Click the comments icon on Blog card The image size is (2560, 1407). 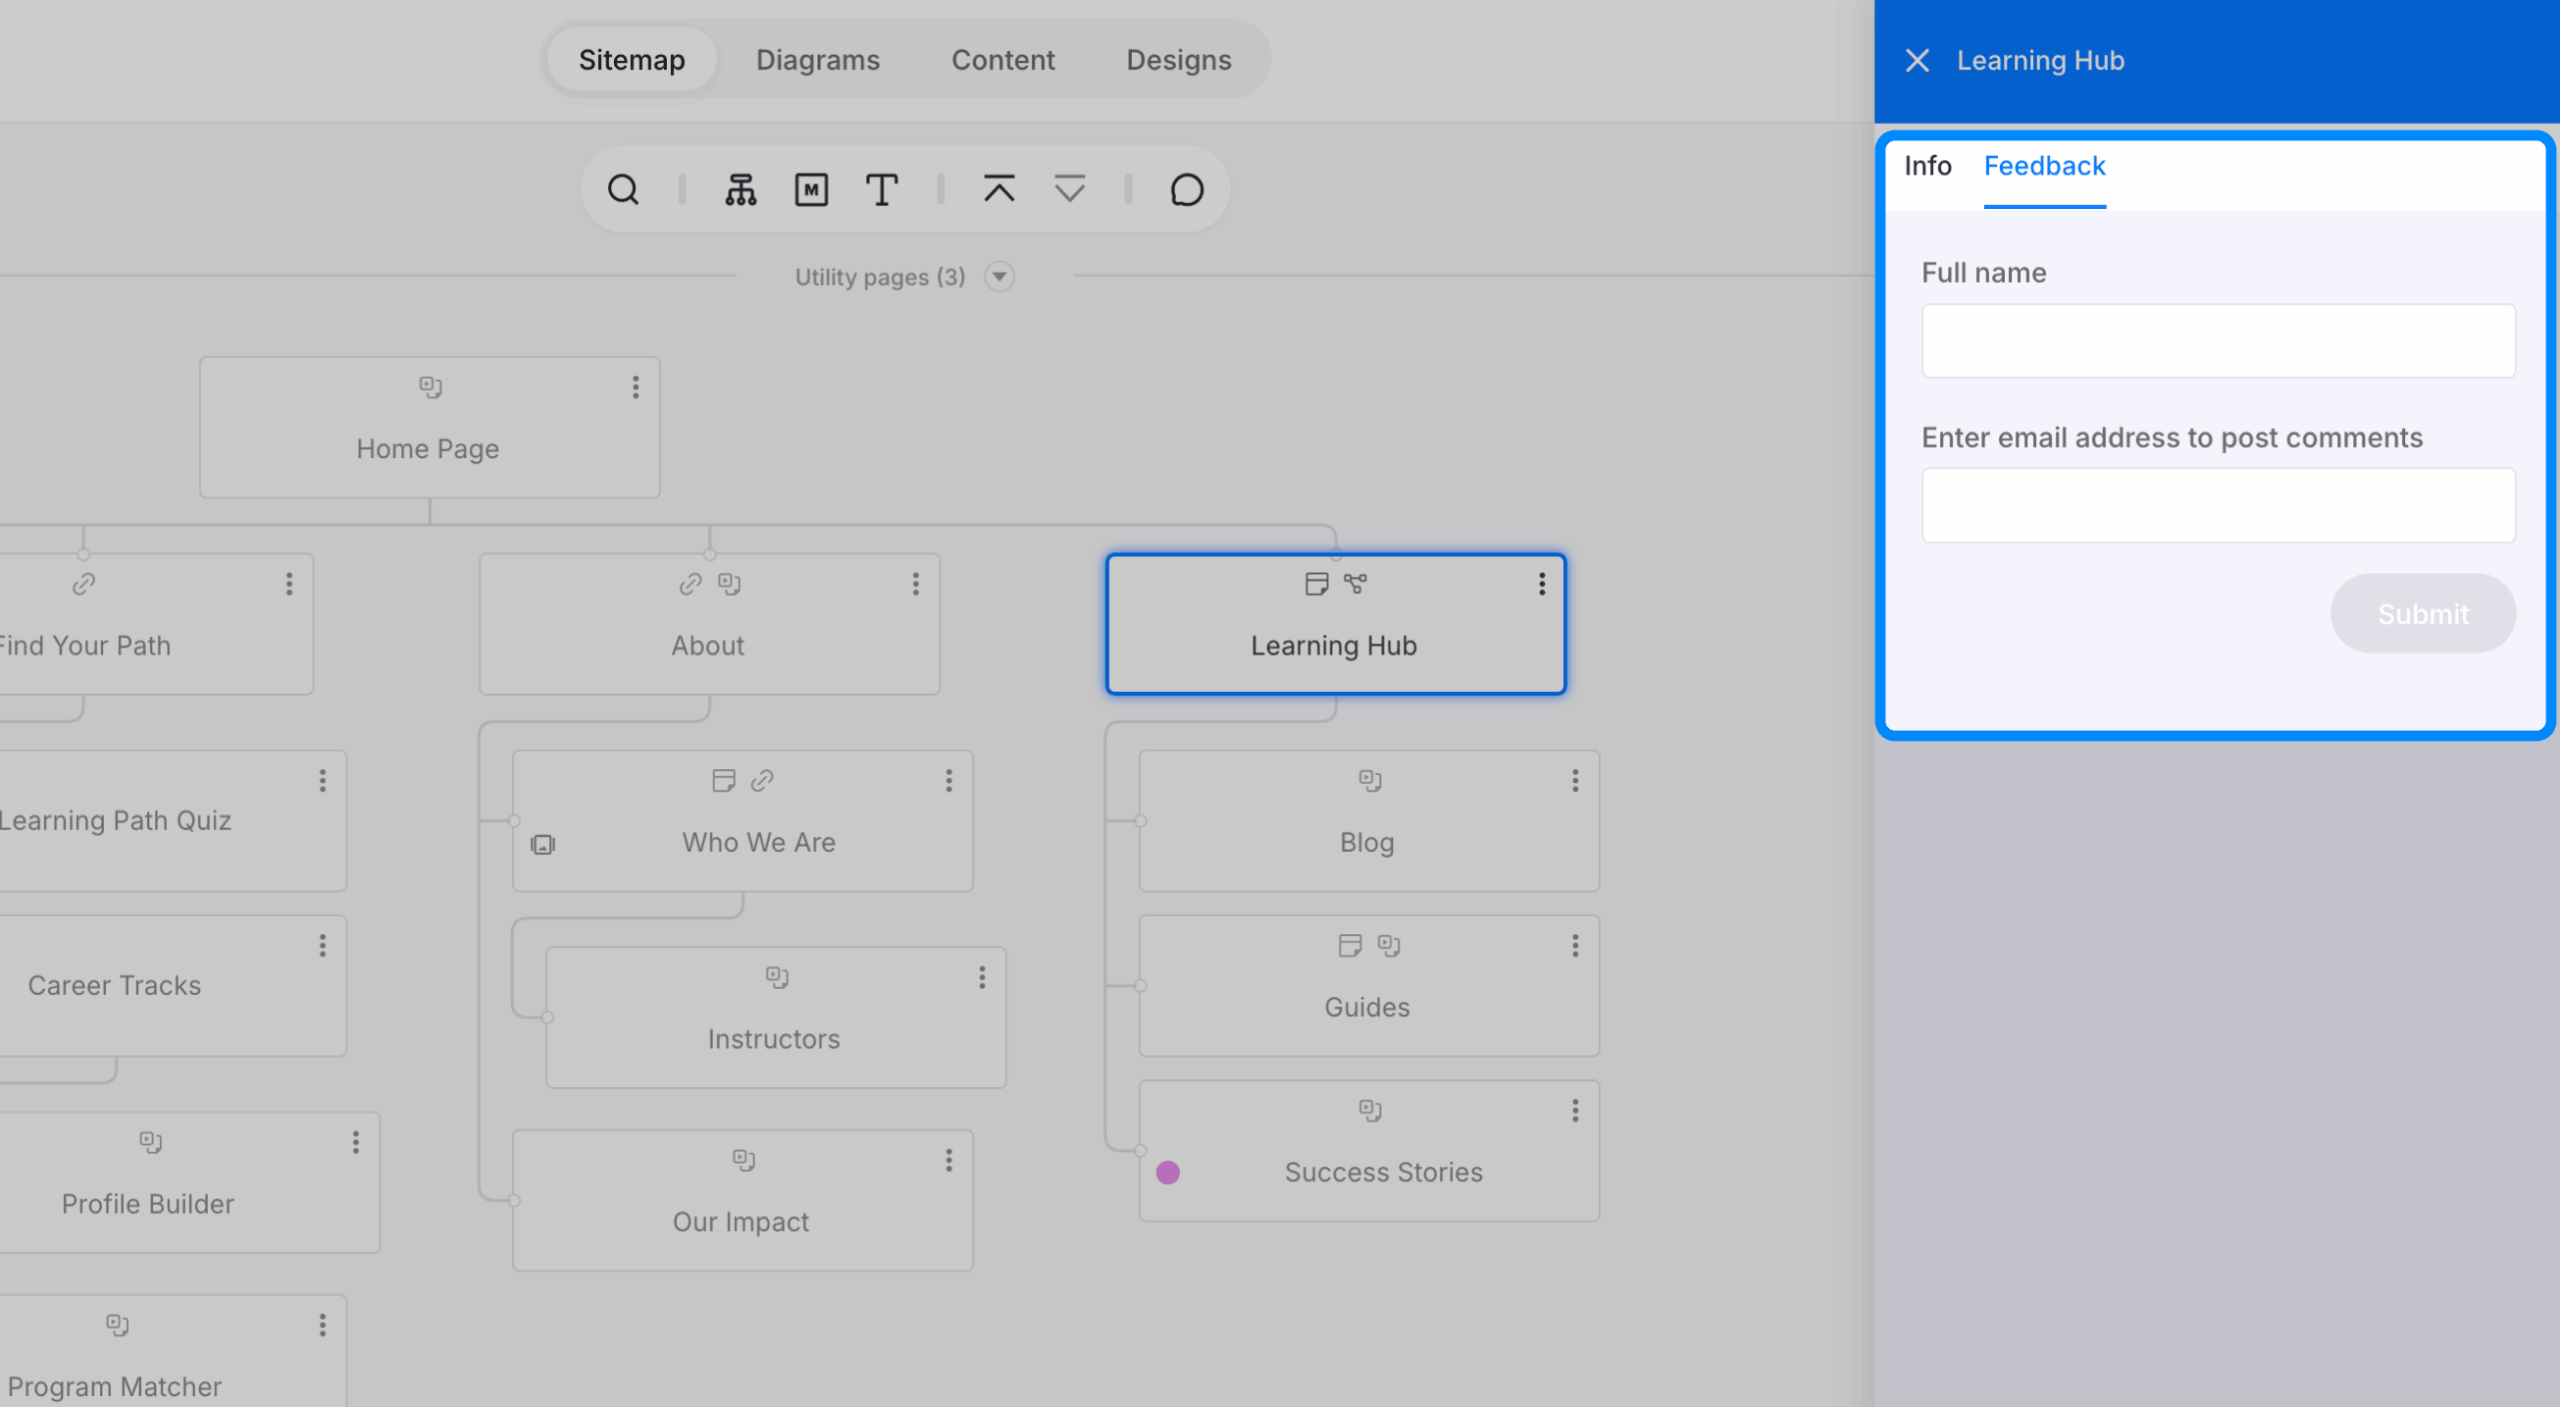[1370, 781]
